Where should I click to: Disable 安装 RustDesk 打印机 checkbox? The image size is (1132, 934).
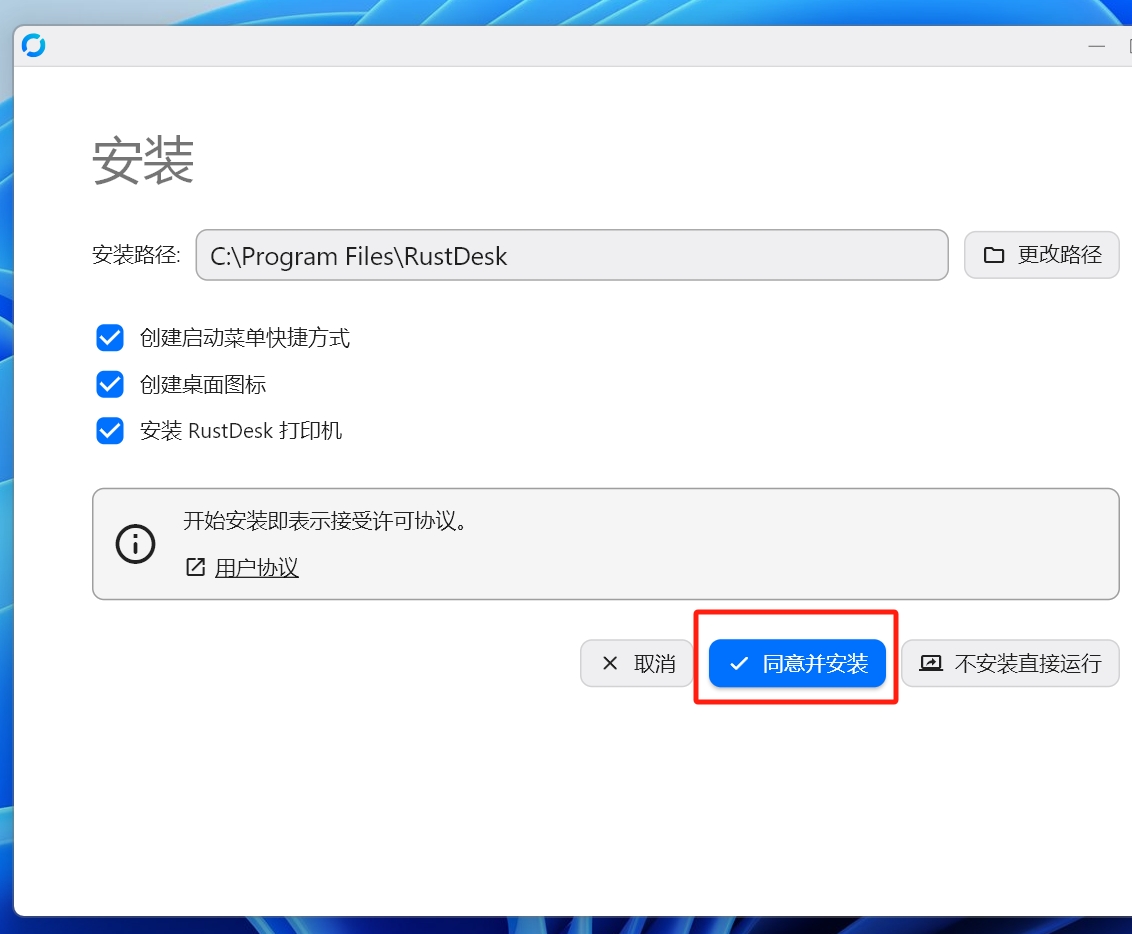110,431
